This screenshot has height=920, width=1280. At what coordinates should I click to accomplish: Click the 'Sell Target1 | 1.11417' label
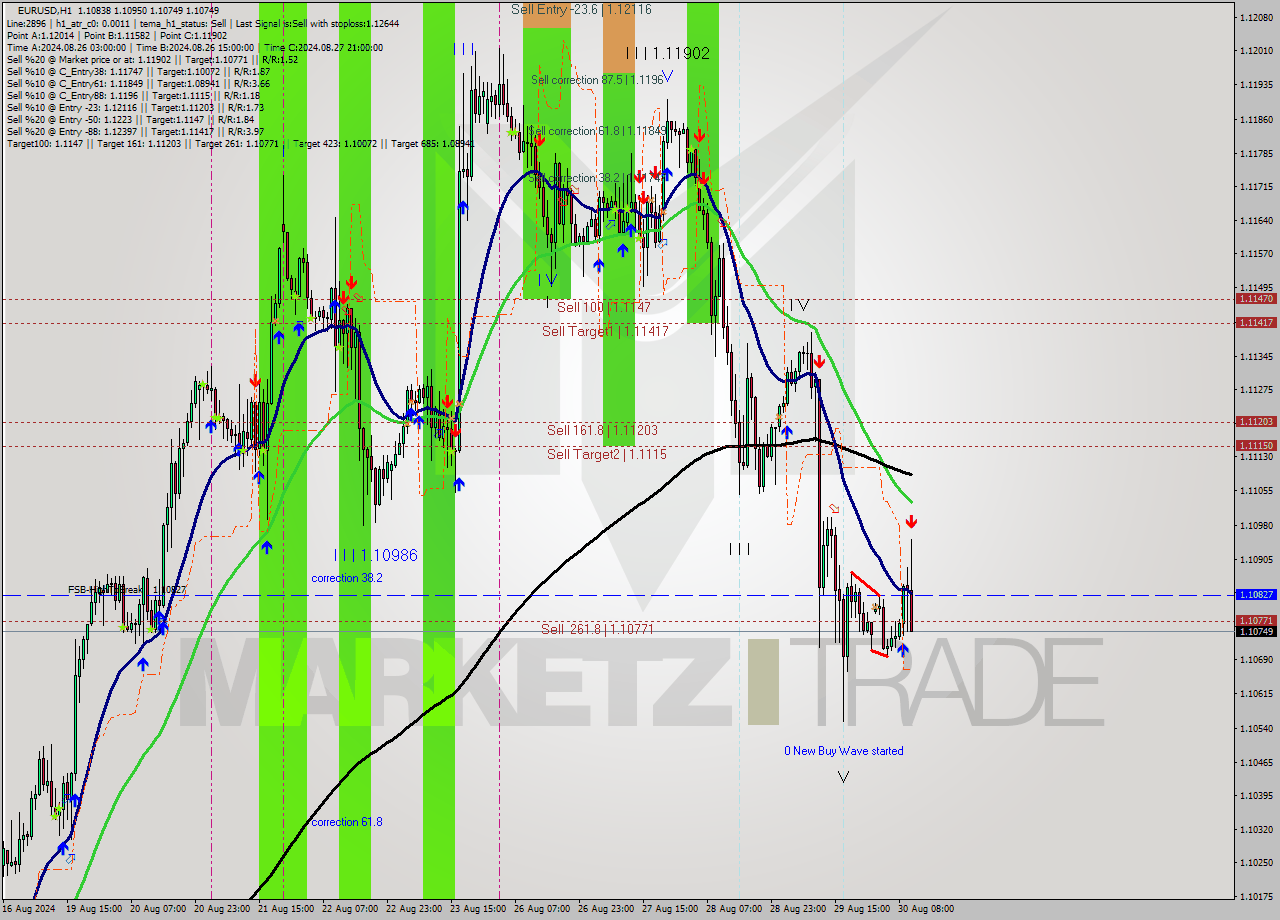point(605,331)
